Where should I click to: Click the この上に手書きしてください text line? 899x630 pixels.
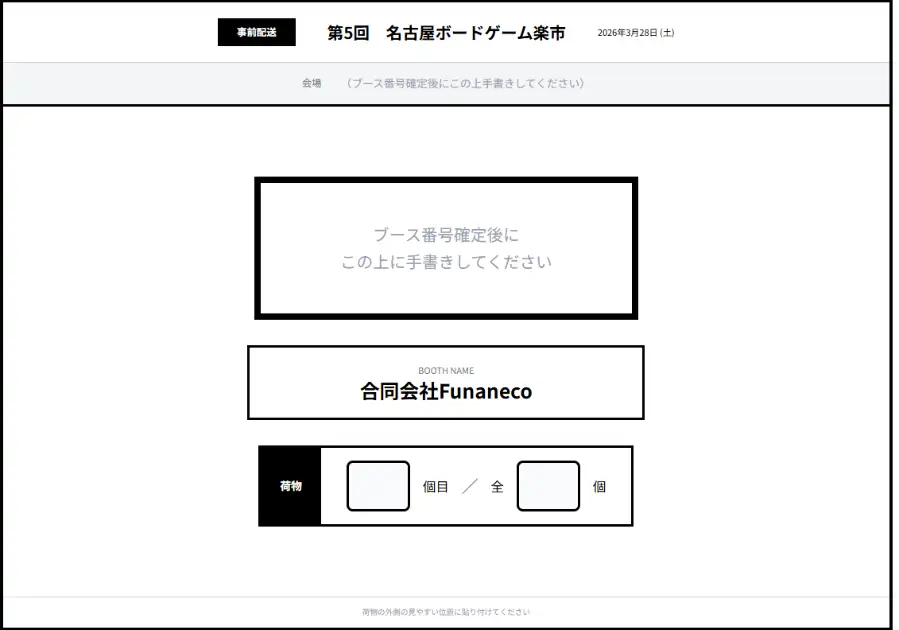click(x=446, y=263)
